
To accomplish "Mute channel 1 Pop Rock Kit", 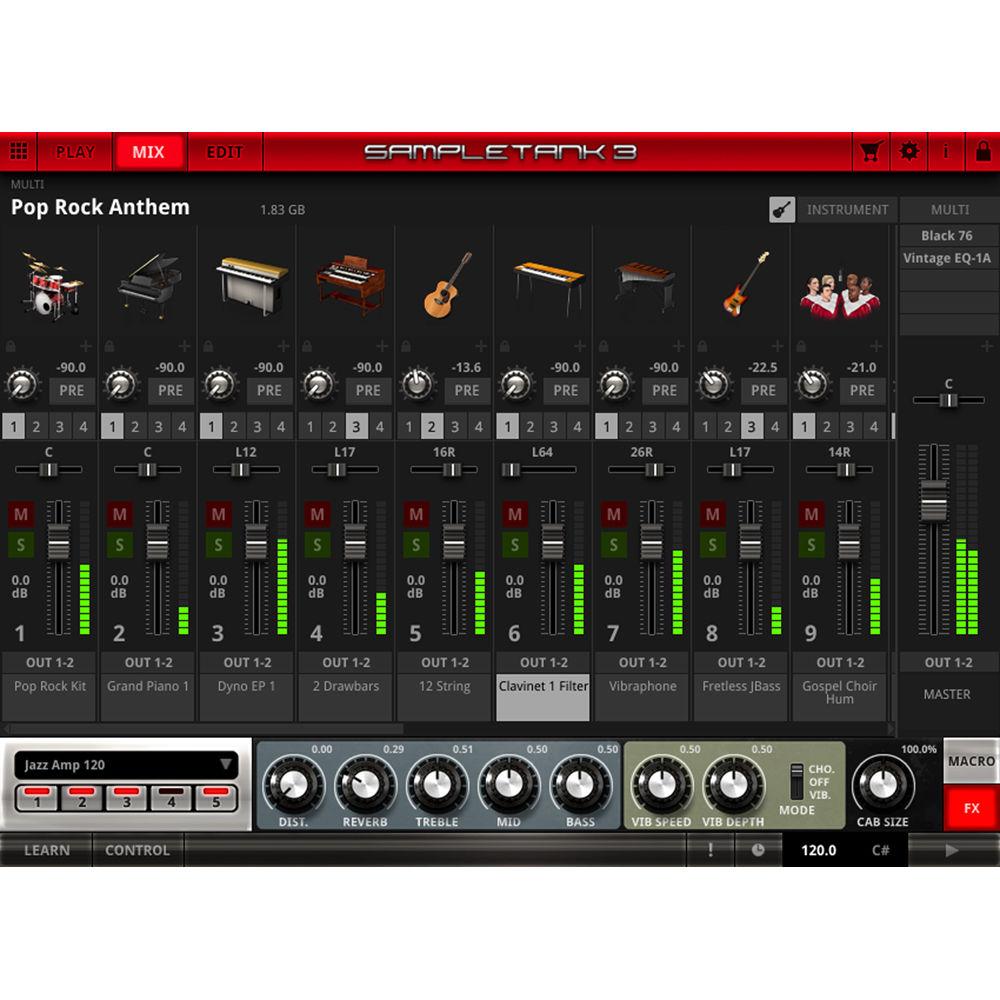I will [20, 514].
